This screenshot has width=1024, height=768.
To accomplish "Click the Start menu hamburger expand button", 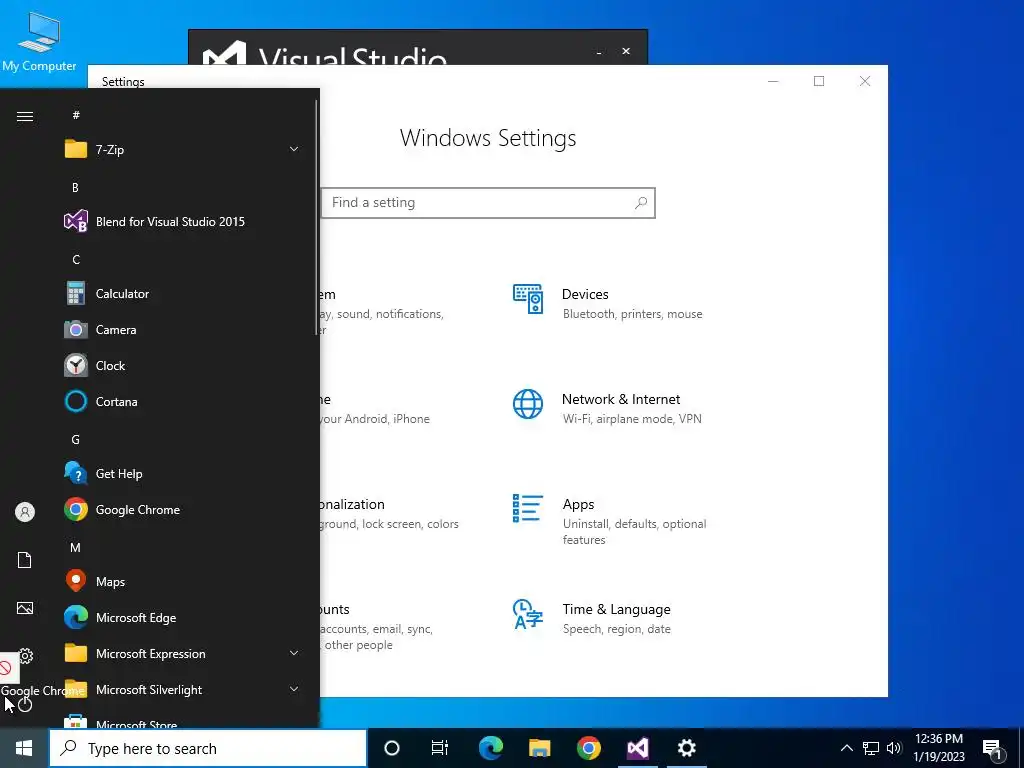I will pos(25,116).
